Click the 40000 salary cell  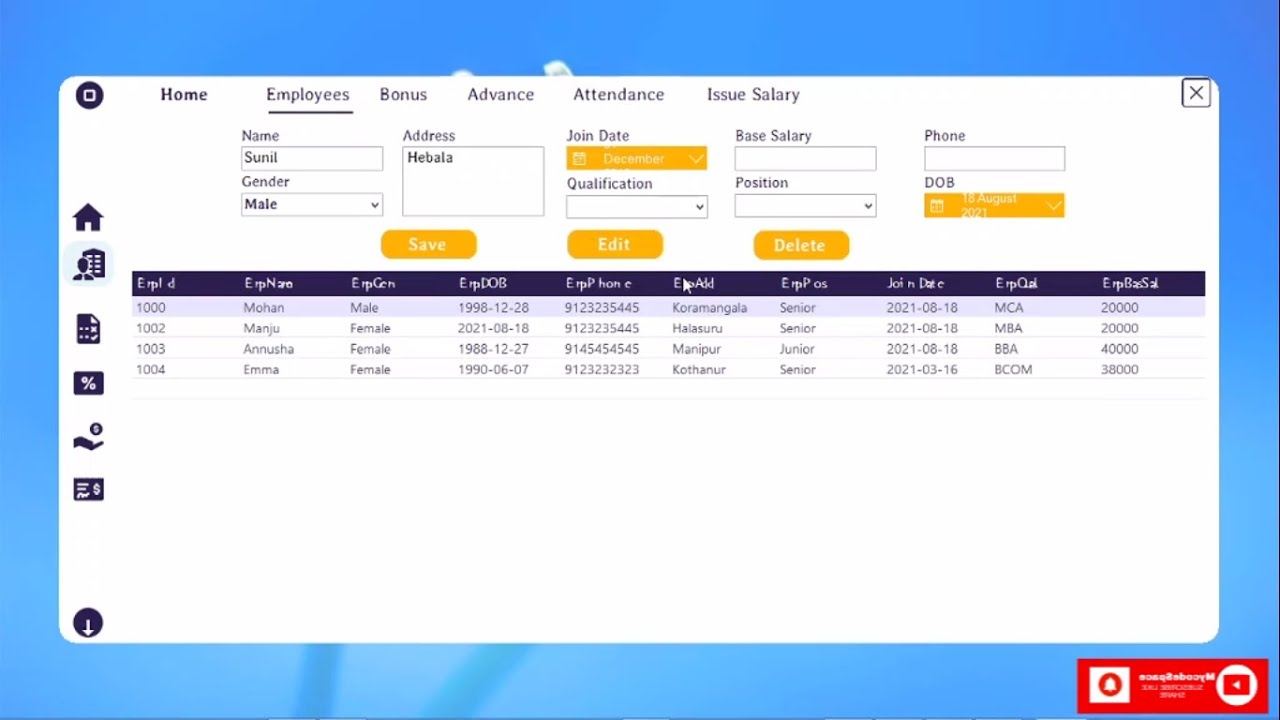1120,349
